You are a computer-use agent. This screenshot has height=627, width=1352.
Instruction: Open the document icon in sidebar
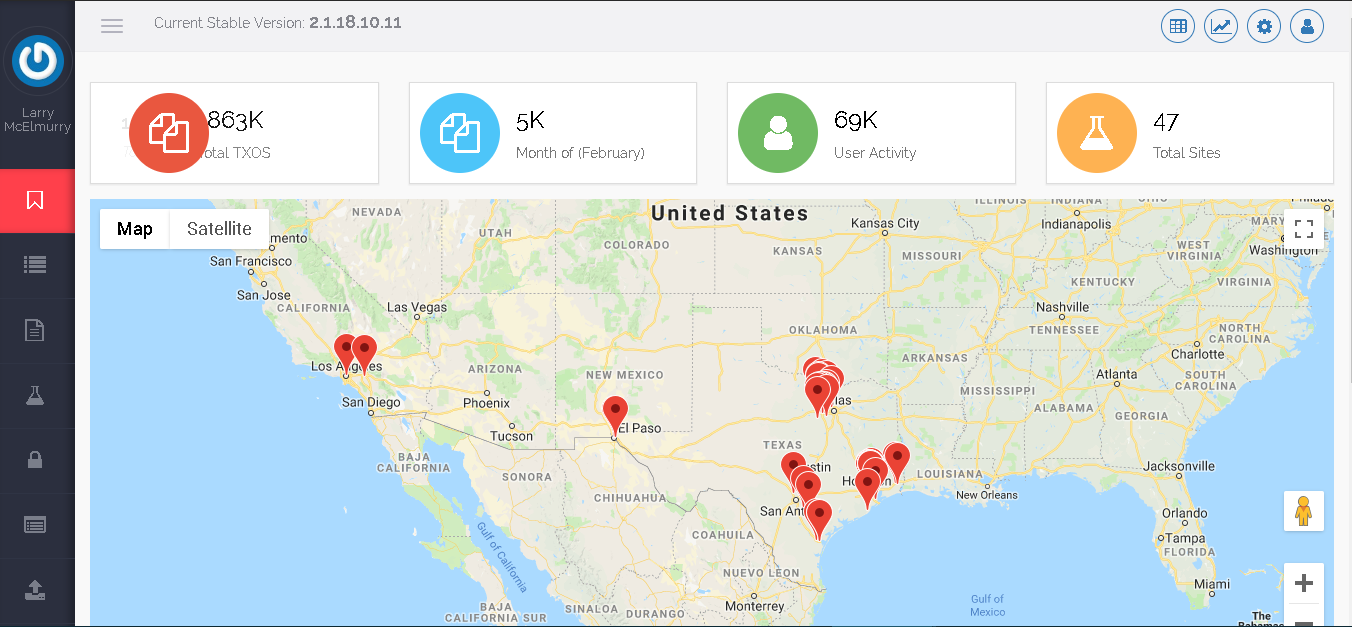36,330
